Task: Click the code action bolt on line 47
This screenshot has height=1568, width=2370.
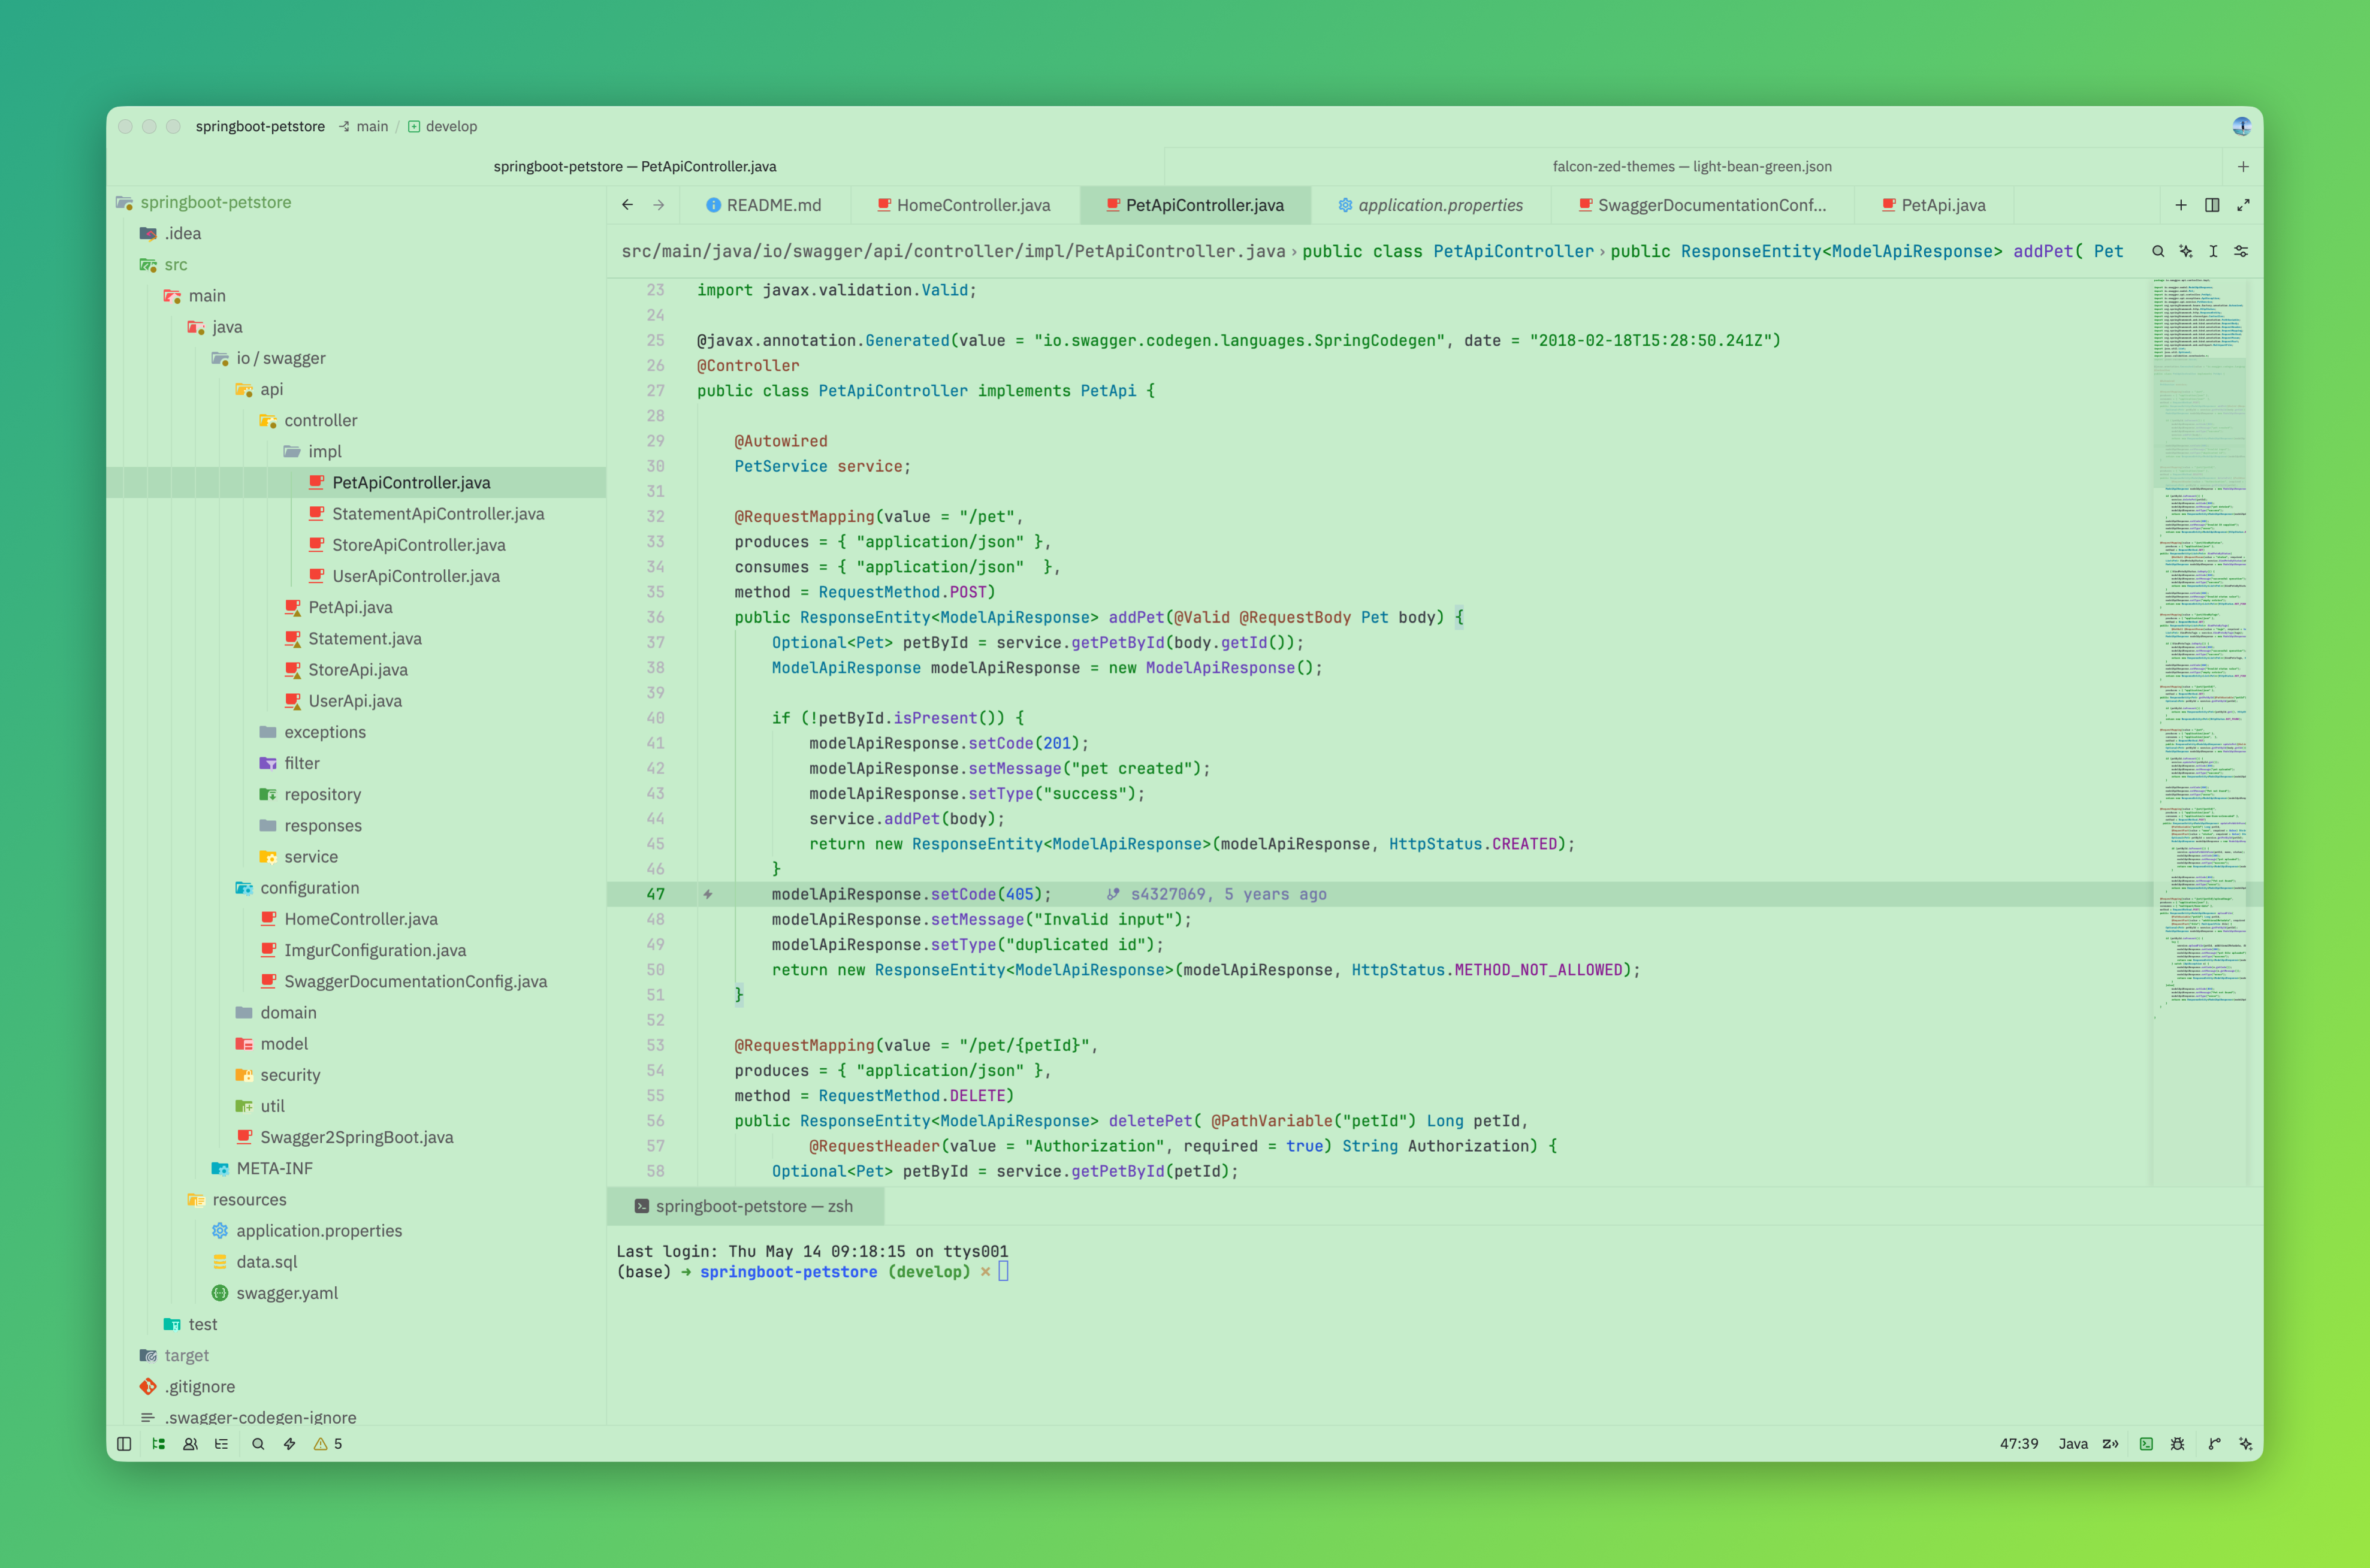Action: point(708,894)
